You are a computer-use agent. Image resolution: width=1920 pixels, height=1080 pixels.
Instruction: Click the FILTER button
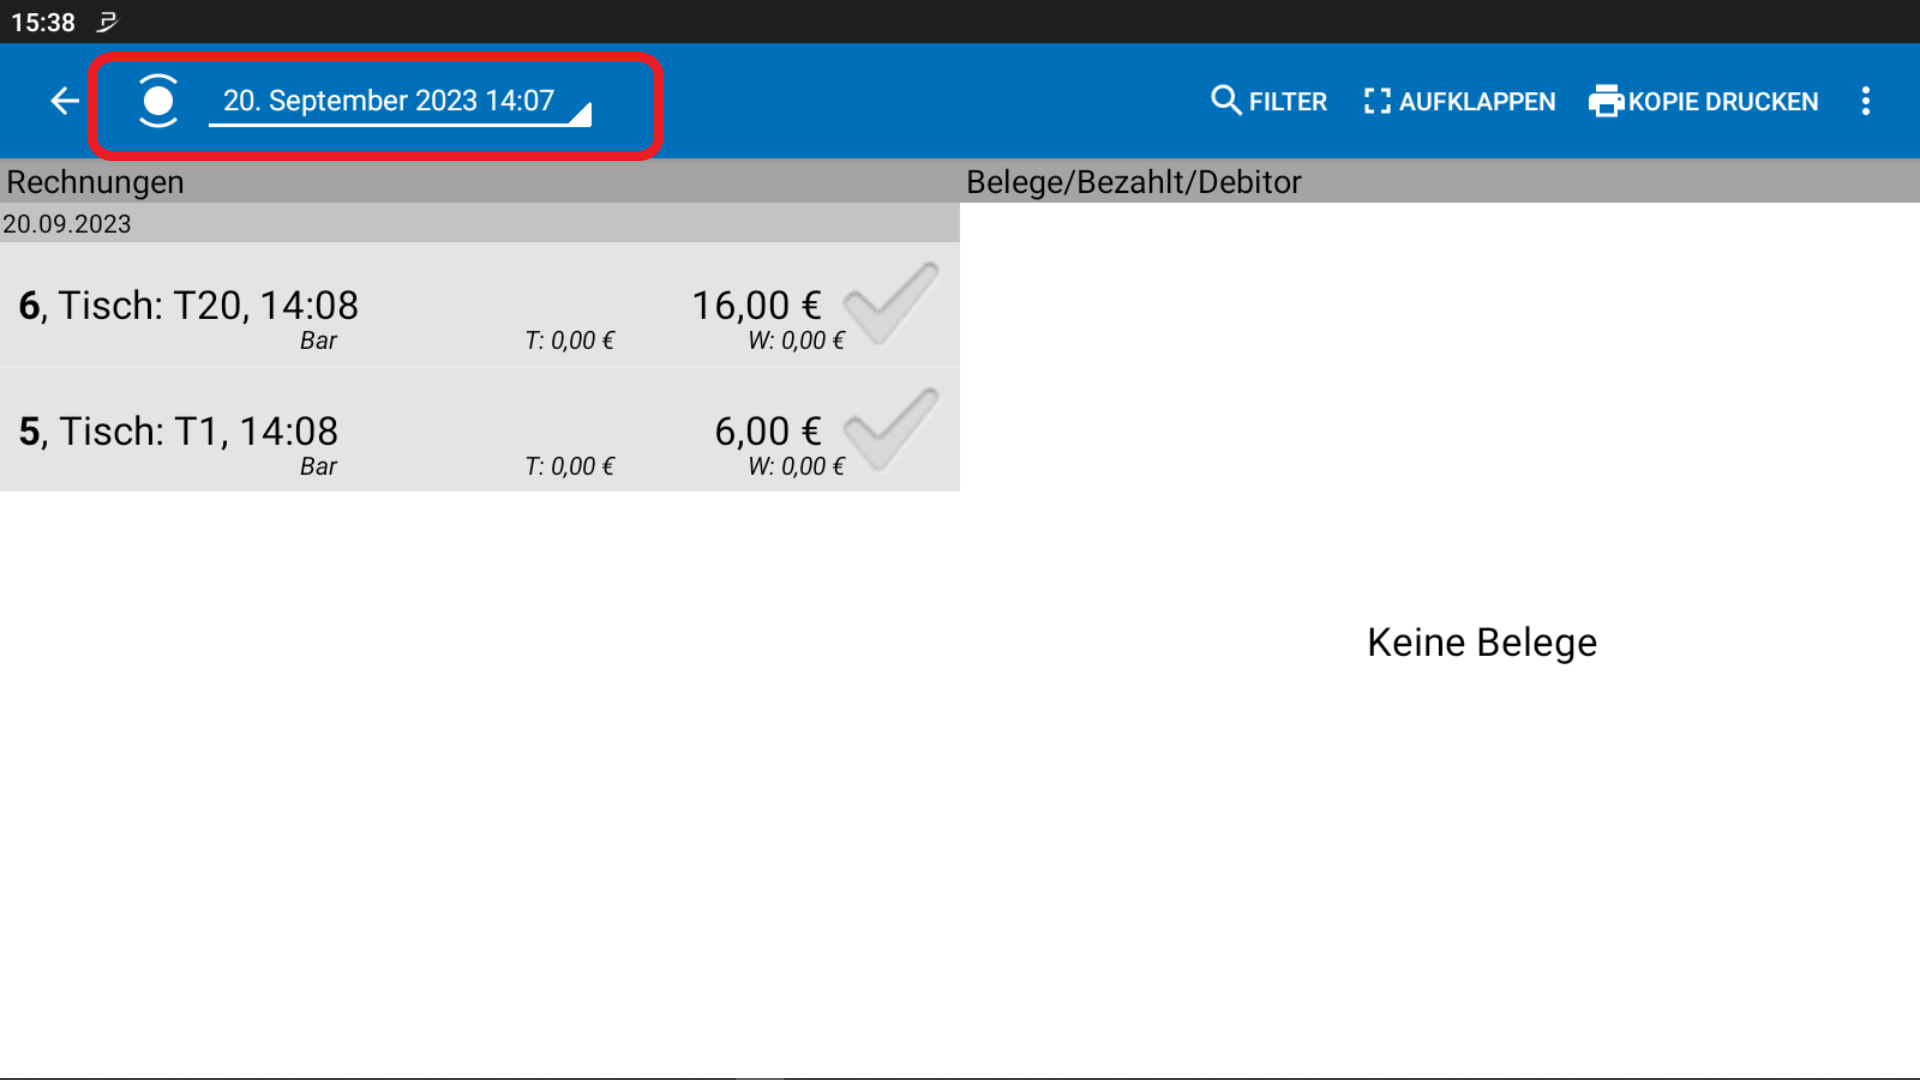tap(1268, 101)
